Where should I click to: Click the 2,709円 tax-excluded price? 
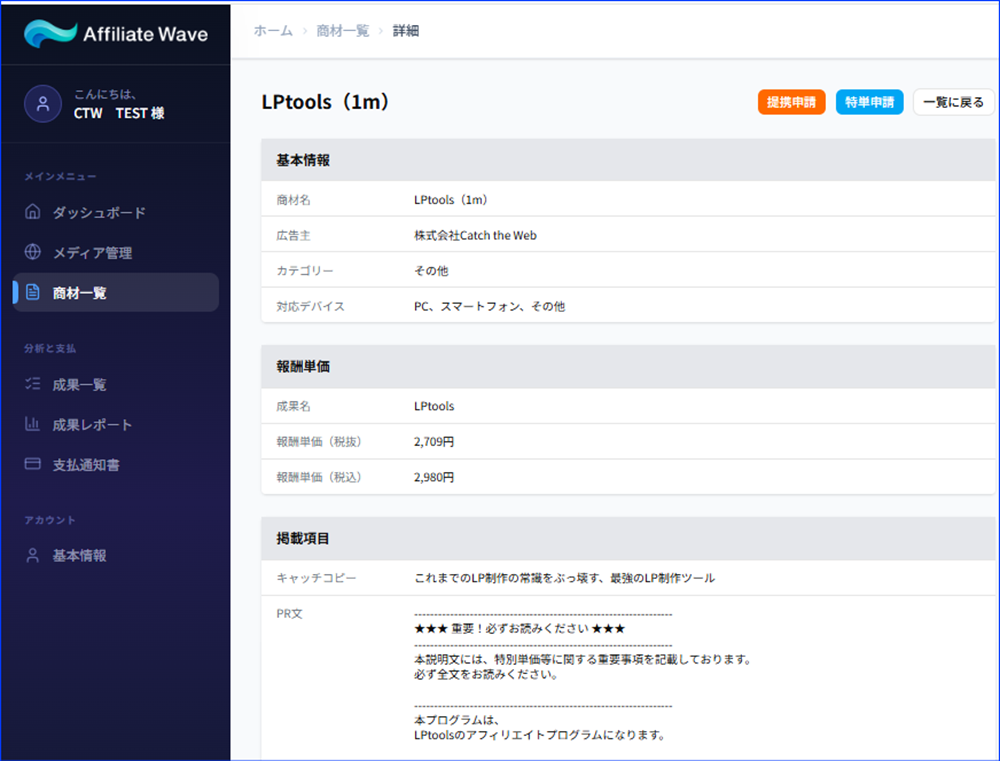pyautogui.click(x=434, y=441)
